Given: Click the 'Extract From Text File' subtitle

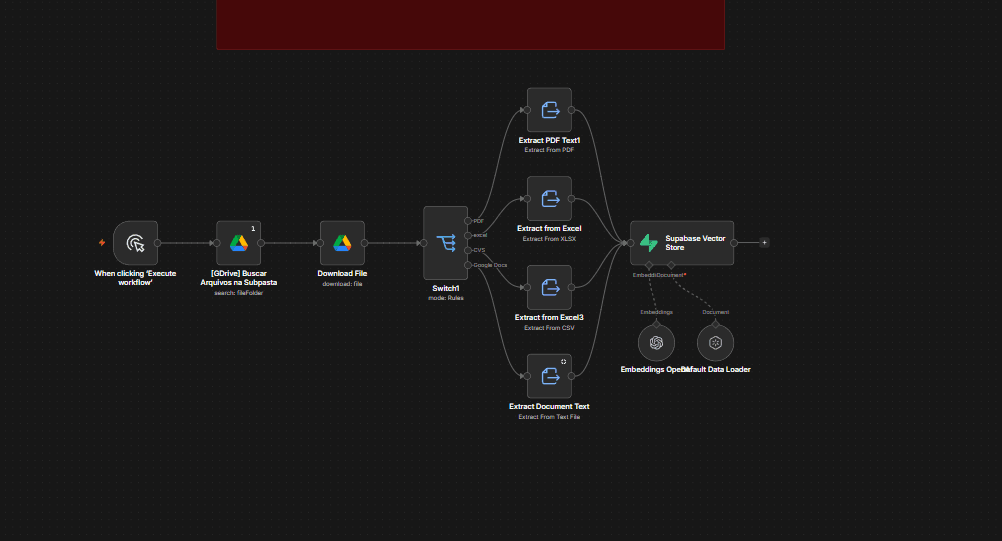Looking at the screenshot, I should click(x=549, y=416).
